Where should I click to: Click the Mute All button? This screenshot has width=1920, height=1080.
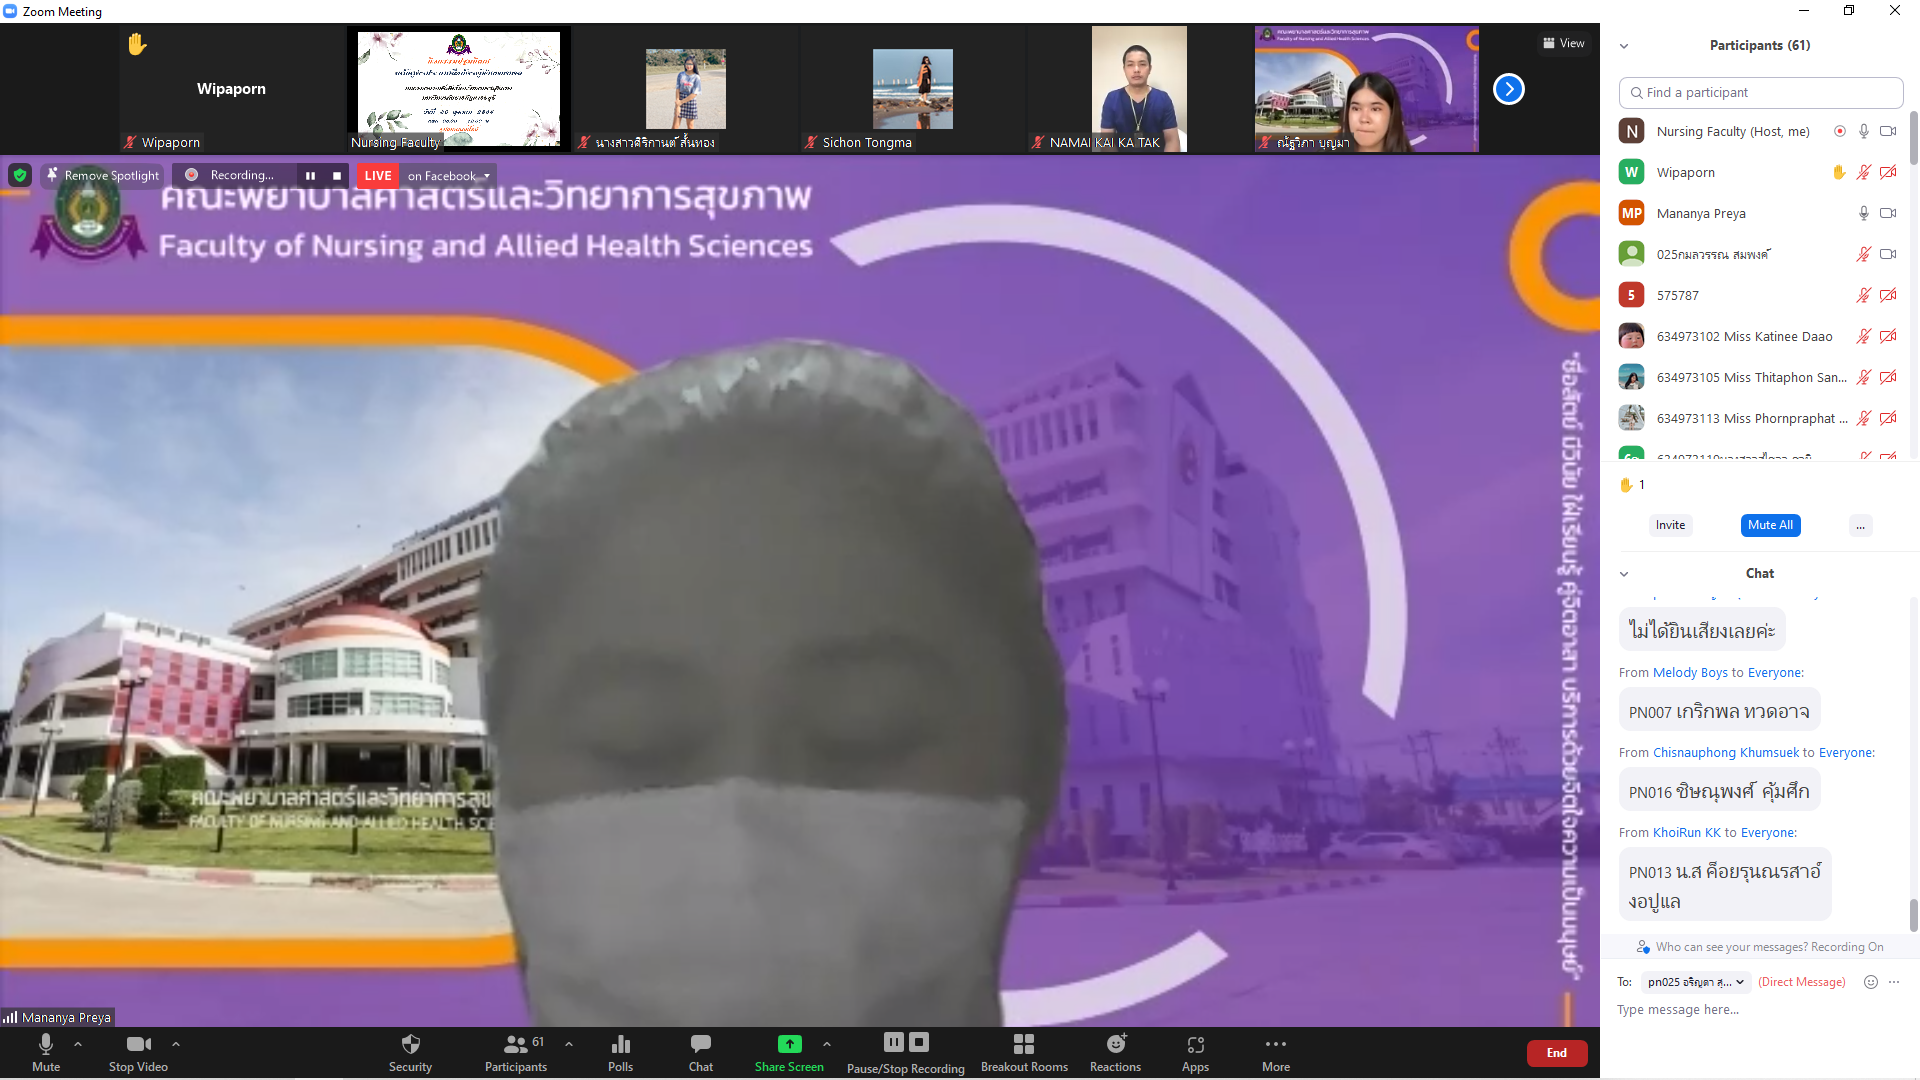[1770, 525]
